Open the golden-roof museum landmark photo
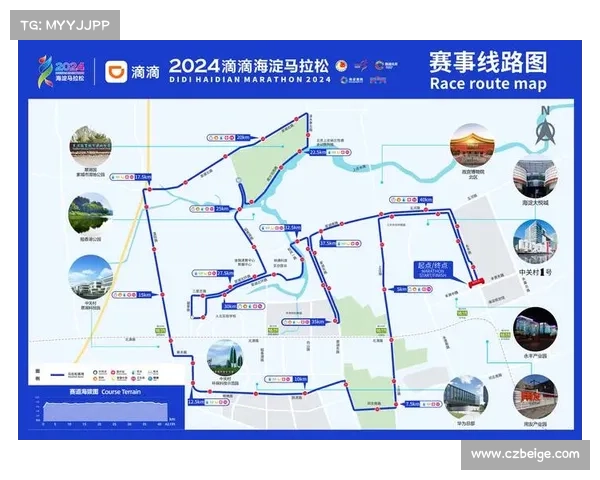 tap(472, 145)
